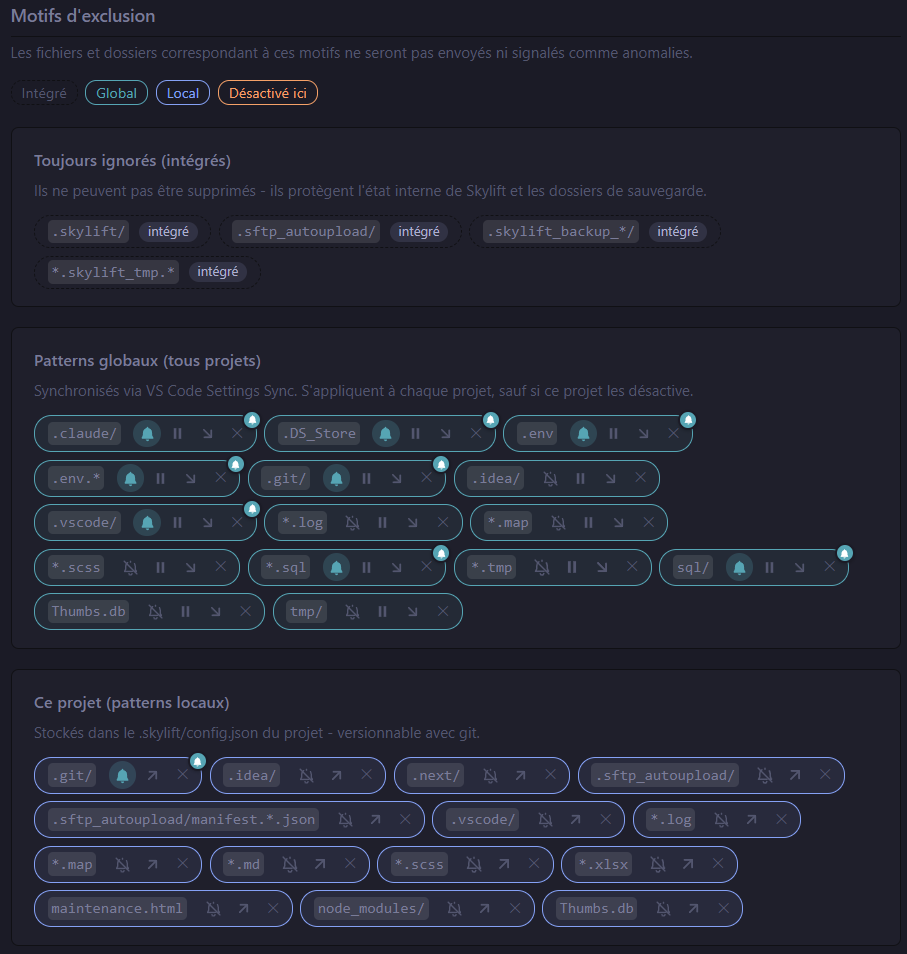The height and width of the screenshot is (954, 907).
Task: Promote maintenance.html pattern to global
Action: pyautogui.click(x=243, y=909)
